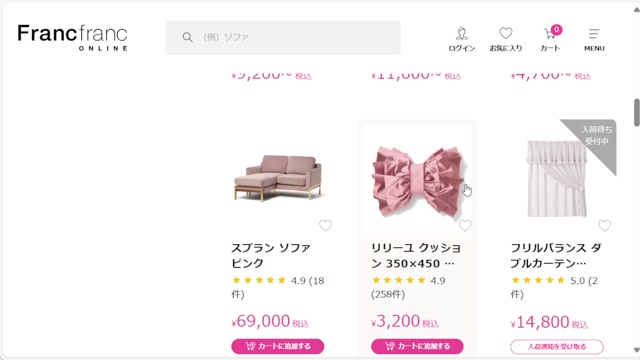Add the ¥69,000 sofa to cart
The image size is (640, 360).
(x=278, y=346)
